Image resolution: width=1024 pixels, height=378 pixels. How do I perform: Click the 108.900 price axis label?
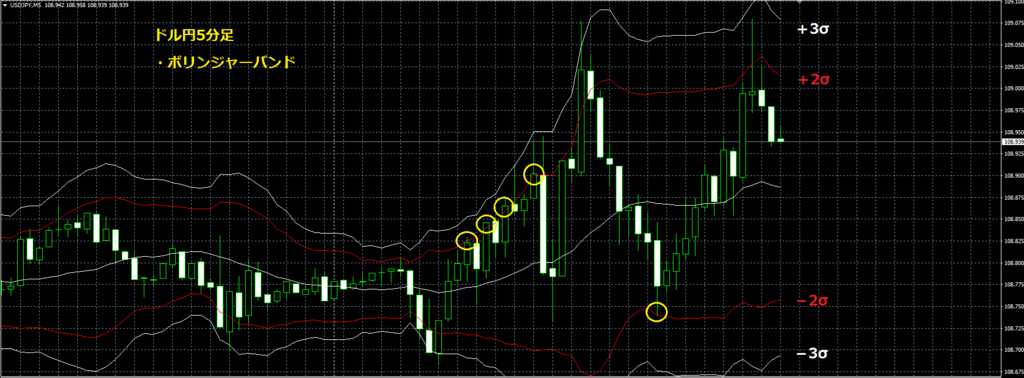(1014, 175)
